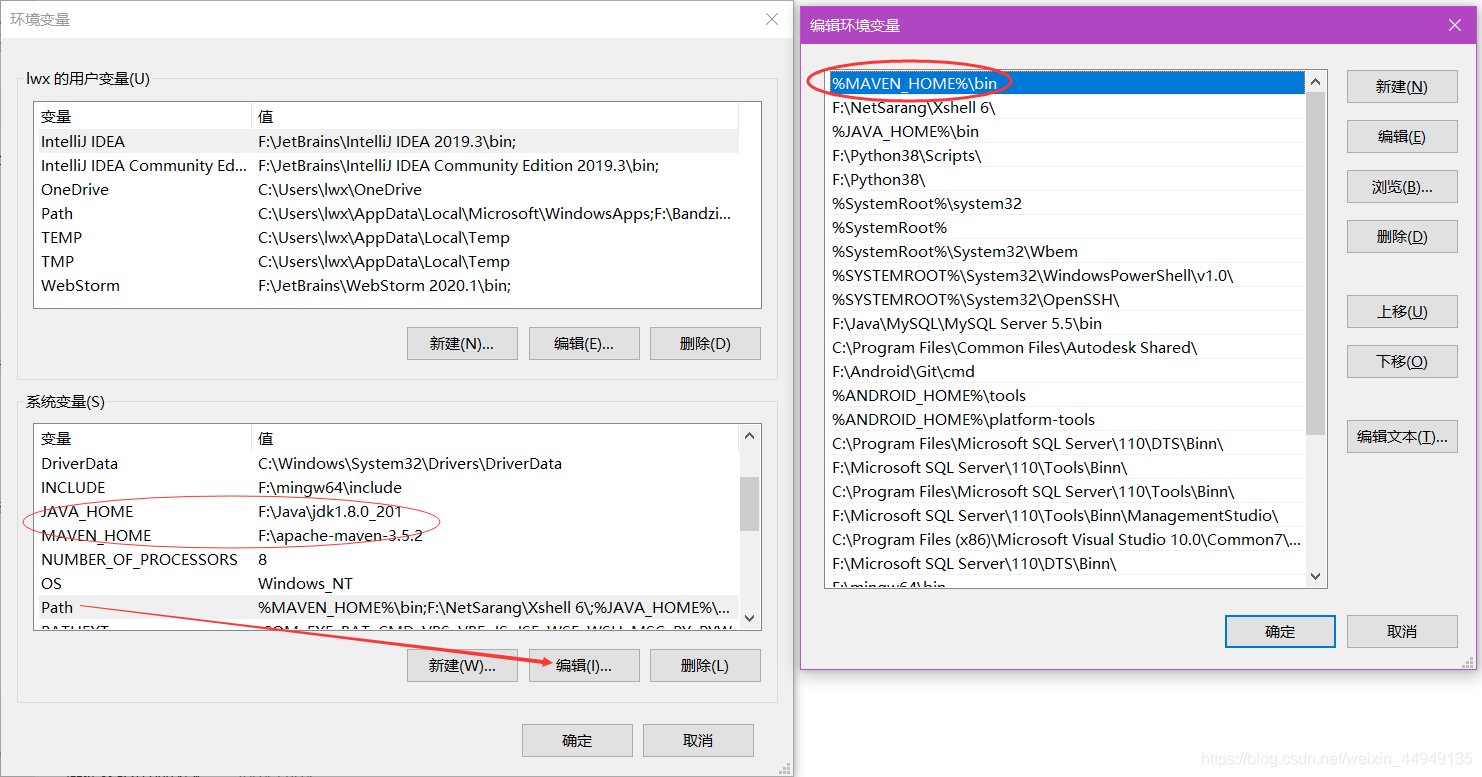This screenshot has width=1482, height=777.
Task: Close the 编辑环境变量 dialog with X
Action: [x=1455, y=25]
